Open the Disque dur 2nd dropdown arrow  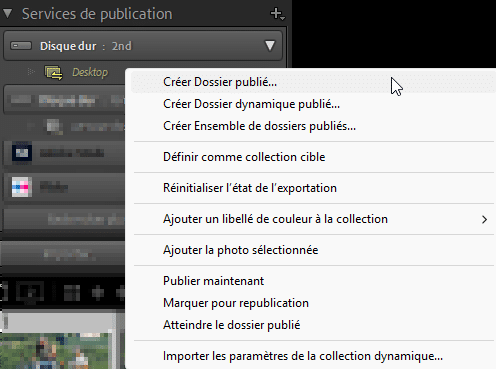270,46
